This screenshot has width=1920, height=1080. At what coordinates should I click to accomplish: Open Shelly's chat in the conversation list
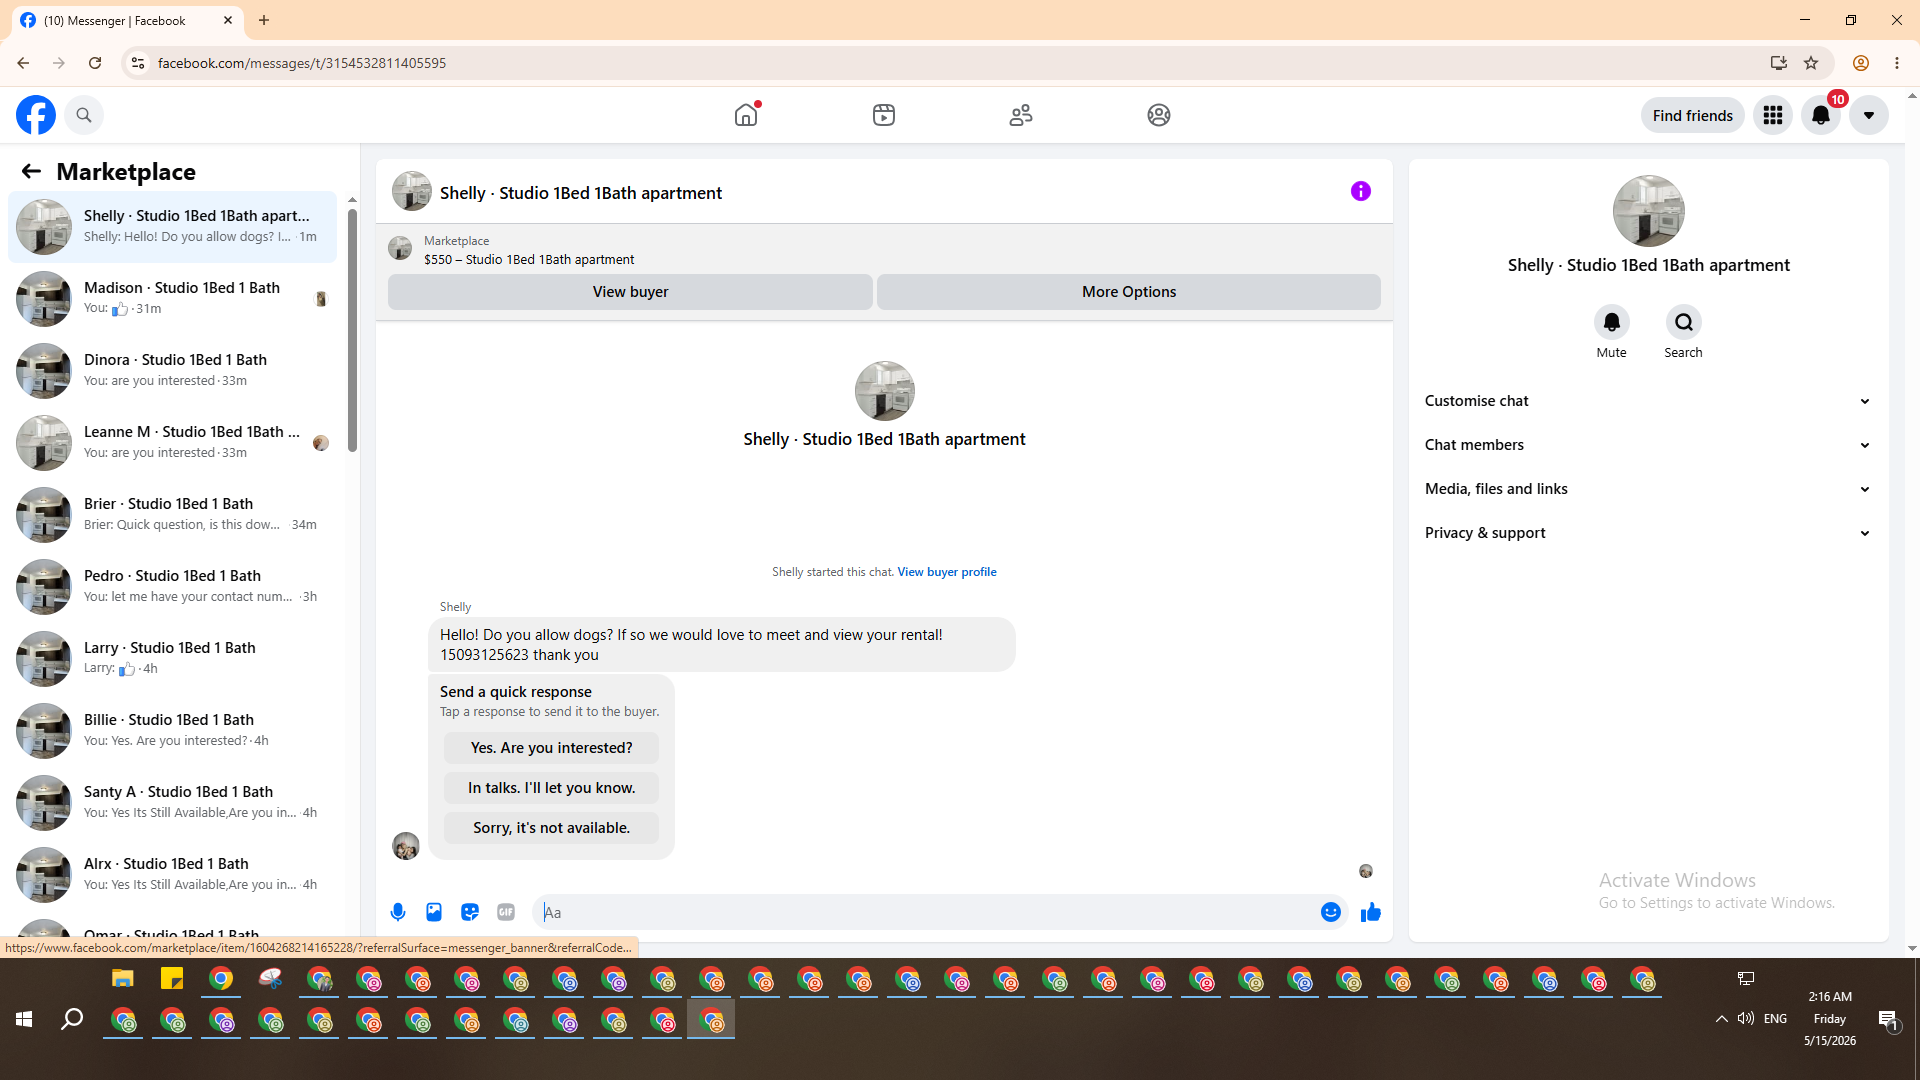(173, 227)
